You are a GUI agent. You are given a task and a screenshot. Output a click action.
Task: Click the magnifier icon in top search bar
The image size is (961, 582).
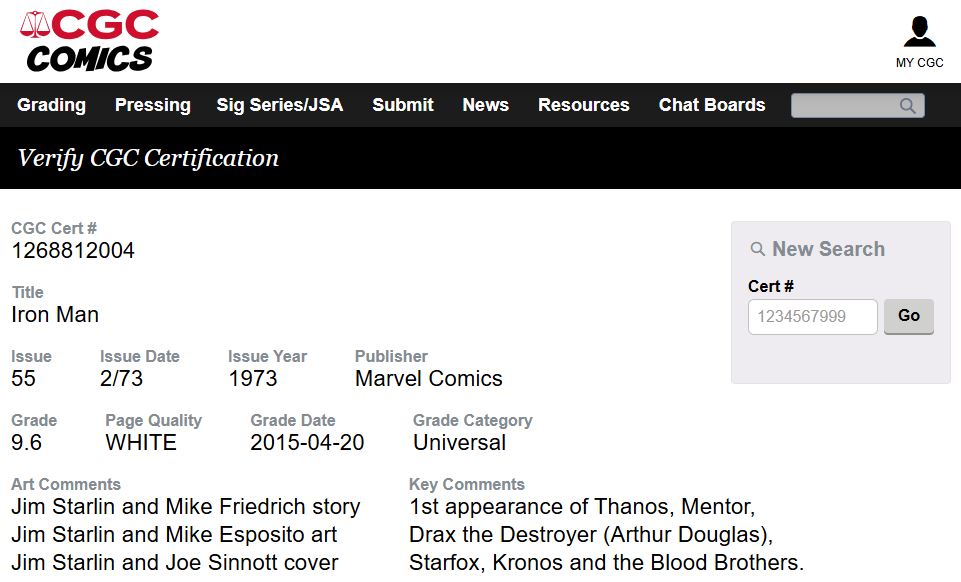(x=907, y=106)
